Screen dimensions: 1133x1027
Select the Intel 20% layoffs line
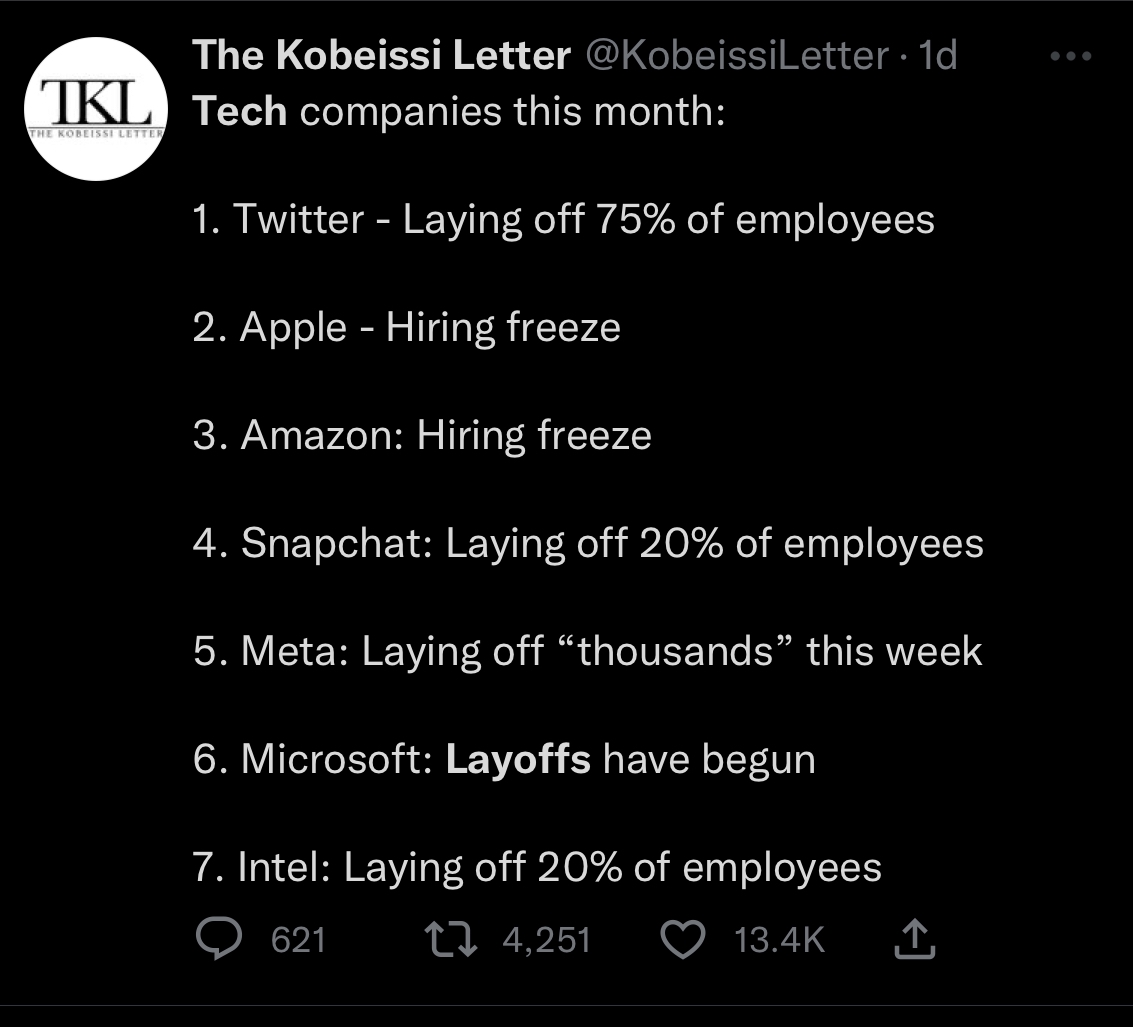(x=537, y=867)
